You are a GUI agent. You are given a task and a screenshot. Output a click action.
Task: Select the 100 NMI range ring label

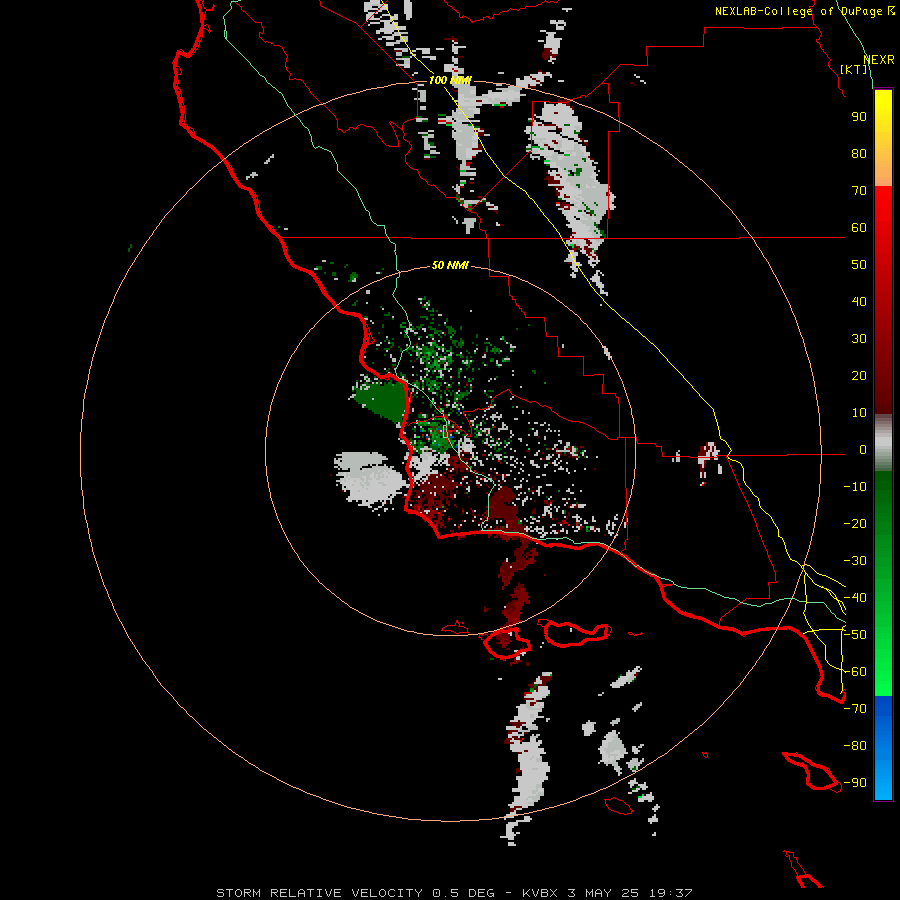point(450,80)
